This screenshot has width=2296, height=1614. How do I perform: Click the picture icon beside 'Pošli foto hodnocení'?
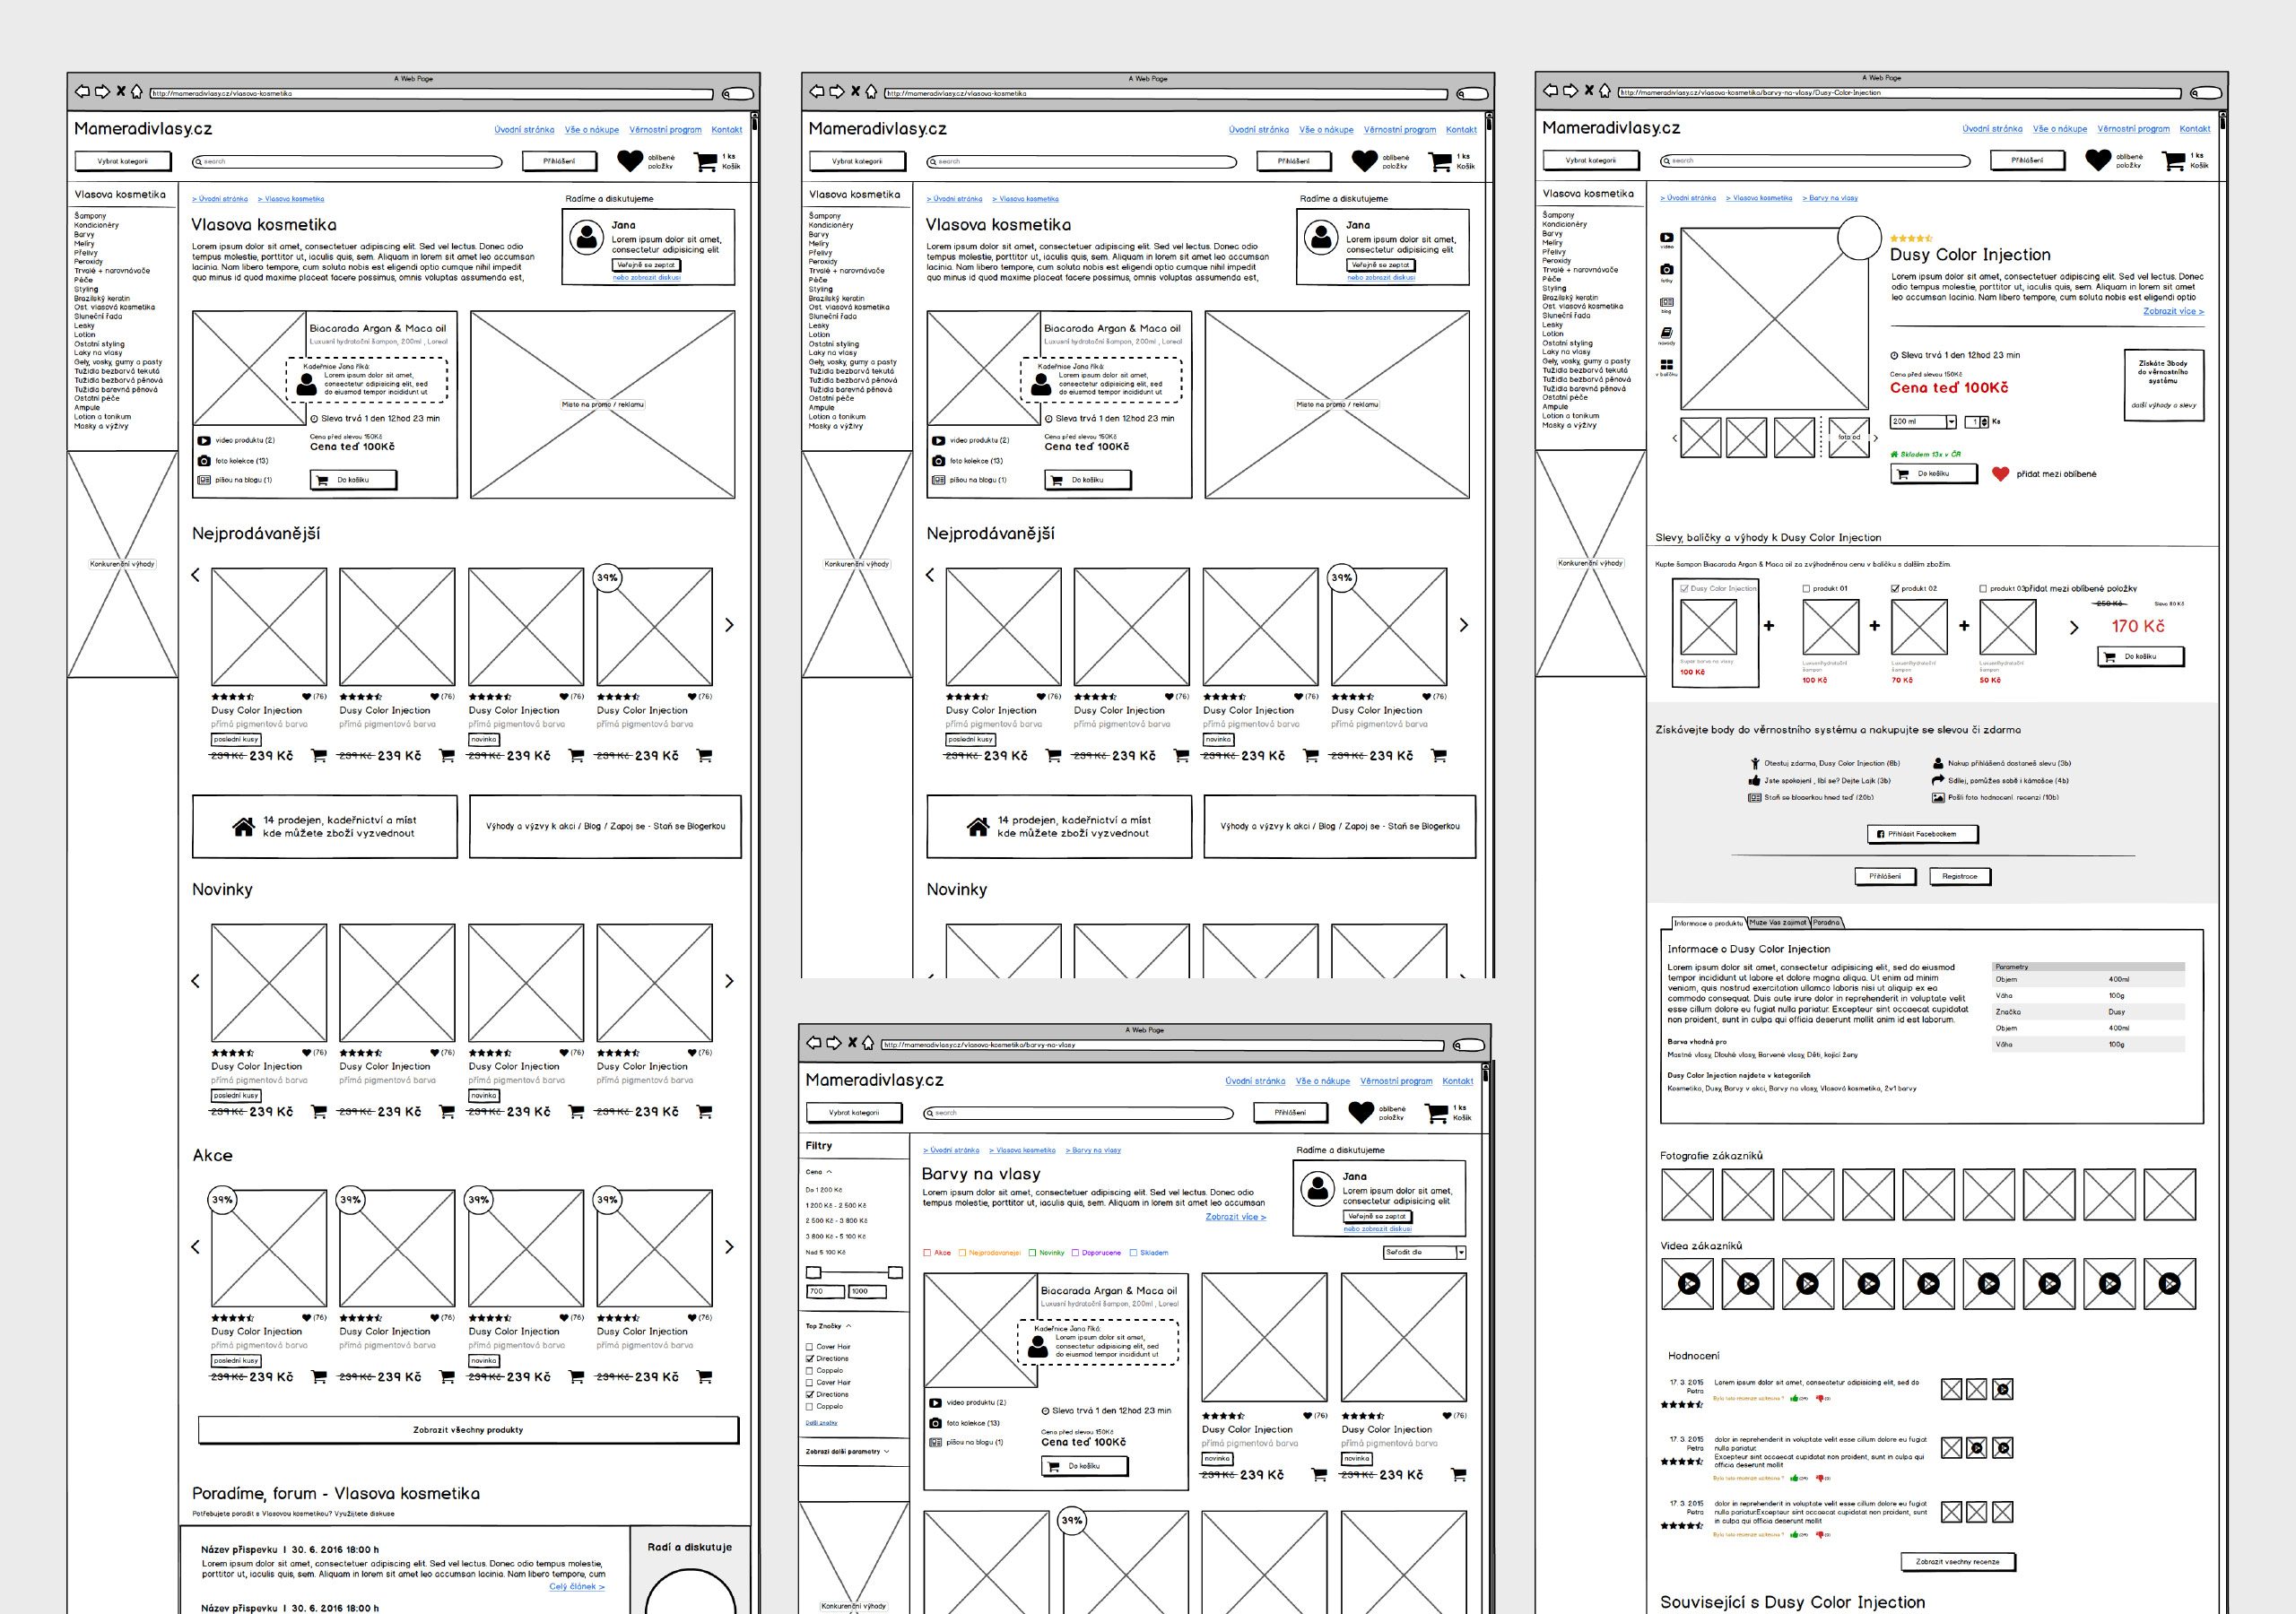1938,797
